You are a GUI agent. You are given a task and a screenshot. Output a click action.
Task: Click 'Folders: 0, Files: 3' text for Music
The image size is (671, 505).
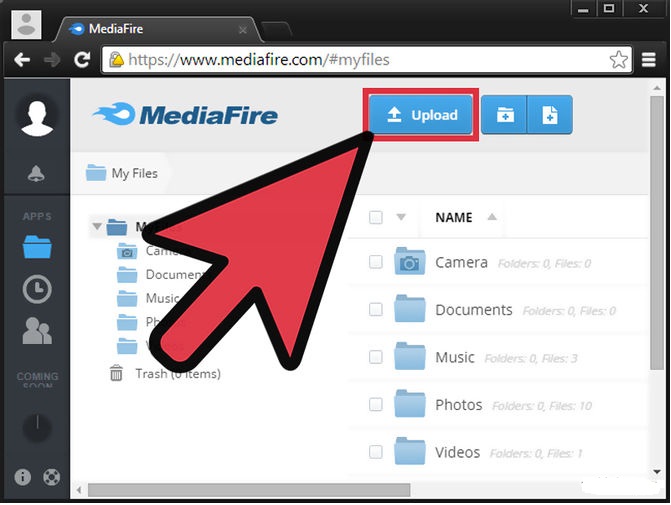tap(531, 358)
